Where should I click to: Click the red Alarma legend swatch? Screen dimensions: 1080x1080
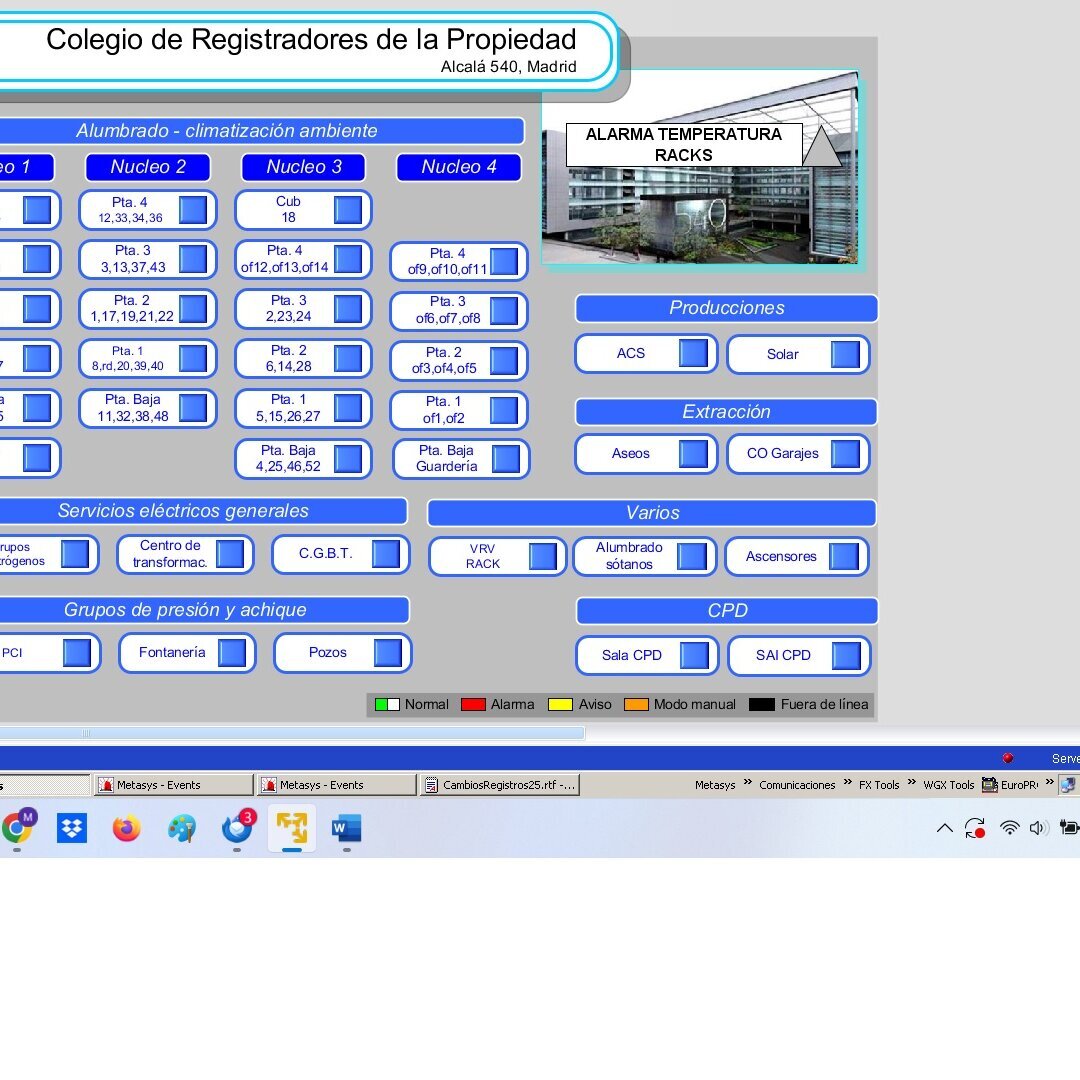click(x=473, y=704)
